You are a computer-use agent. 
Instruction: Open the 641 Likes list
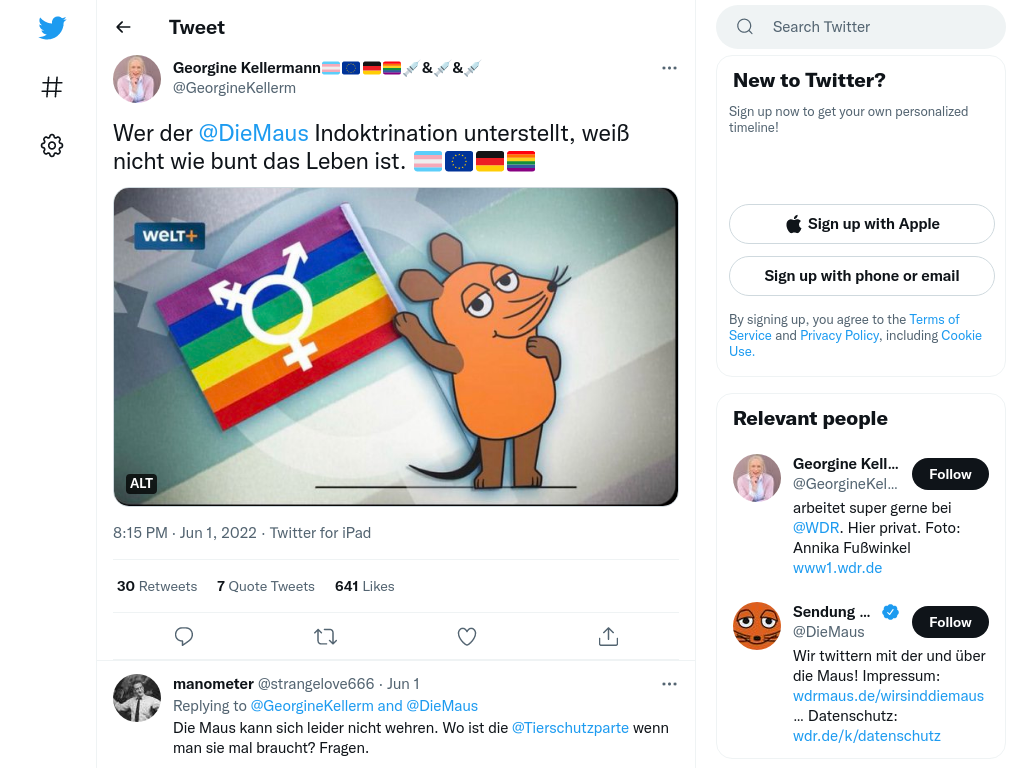click(x=365, y=586)
